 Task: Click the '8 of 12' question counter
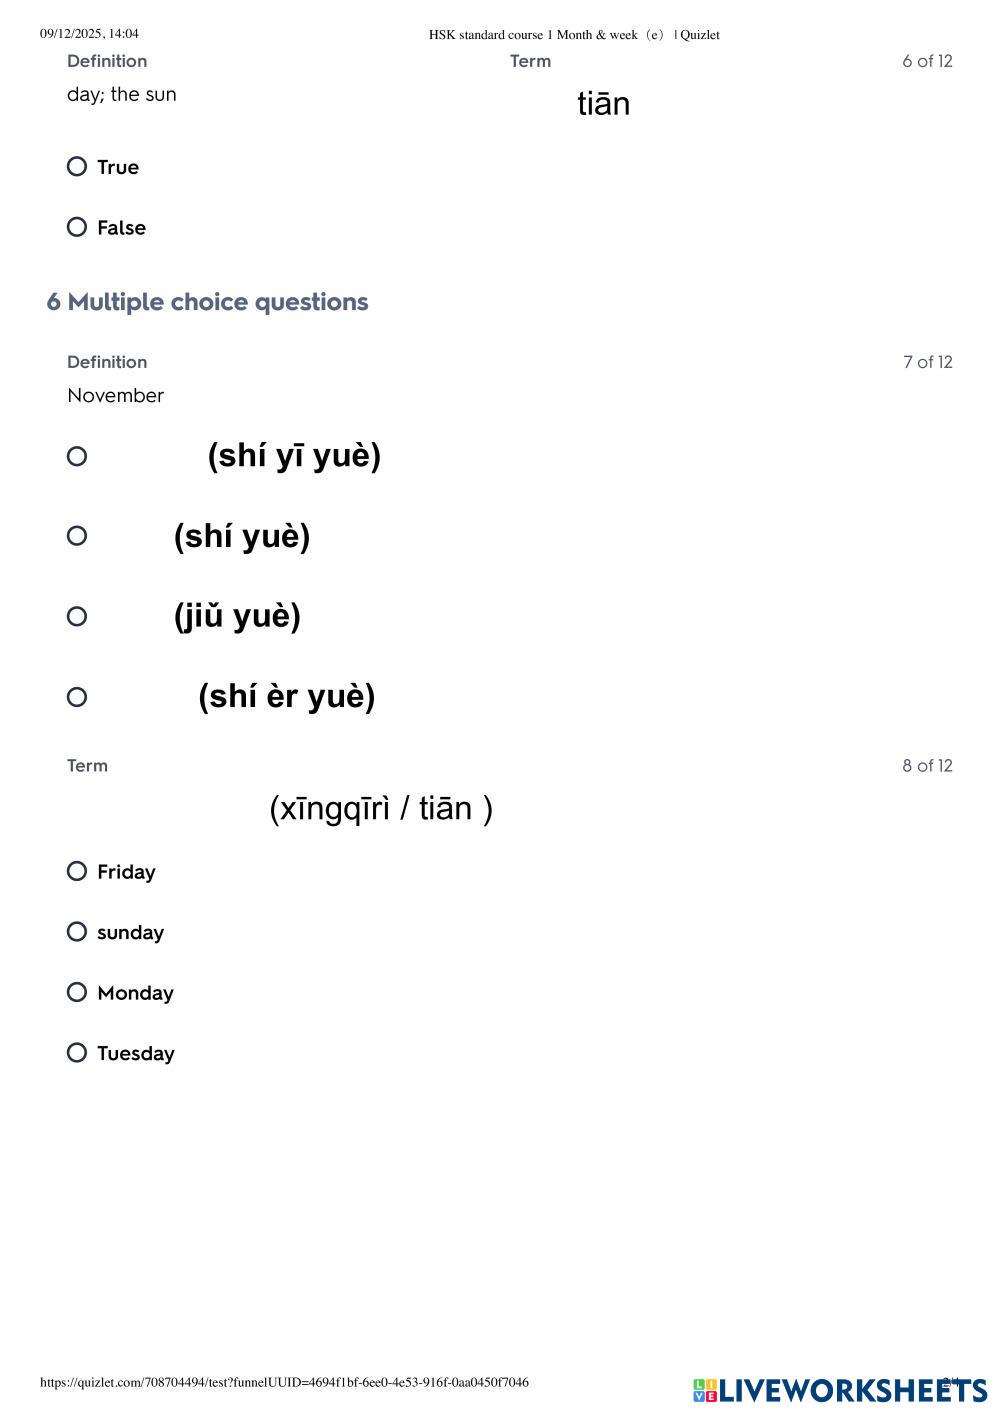(927, 766)
